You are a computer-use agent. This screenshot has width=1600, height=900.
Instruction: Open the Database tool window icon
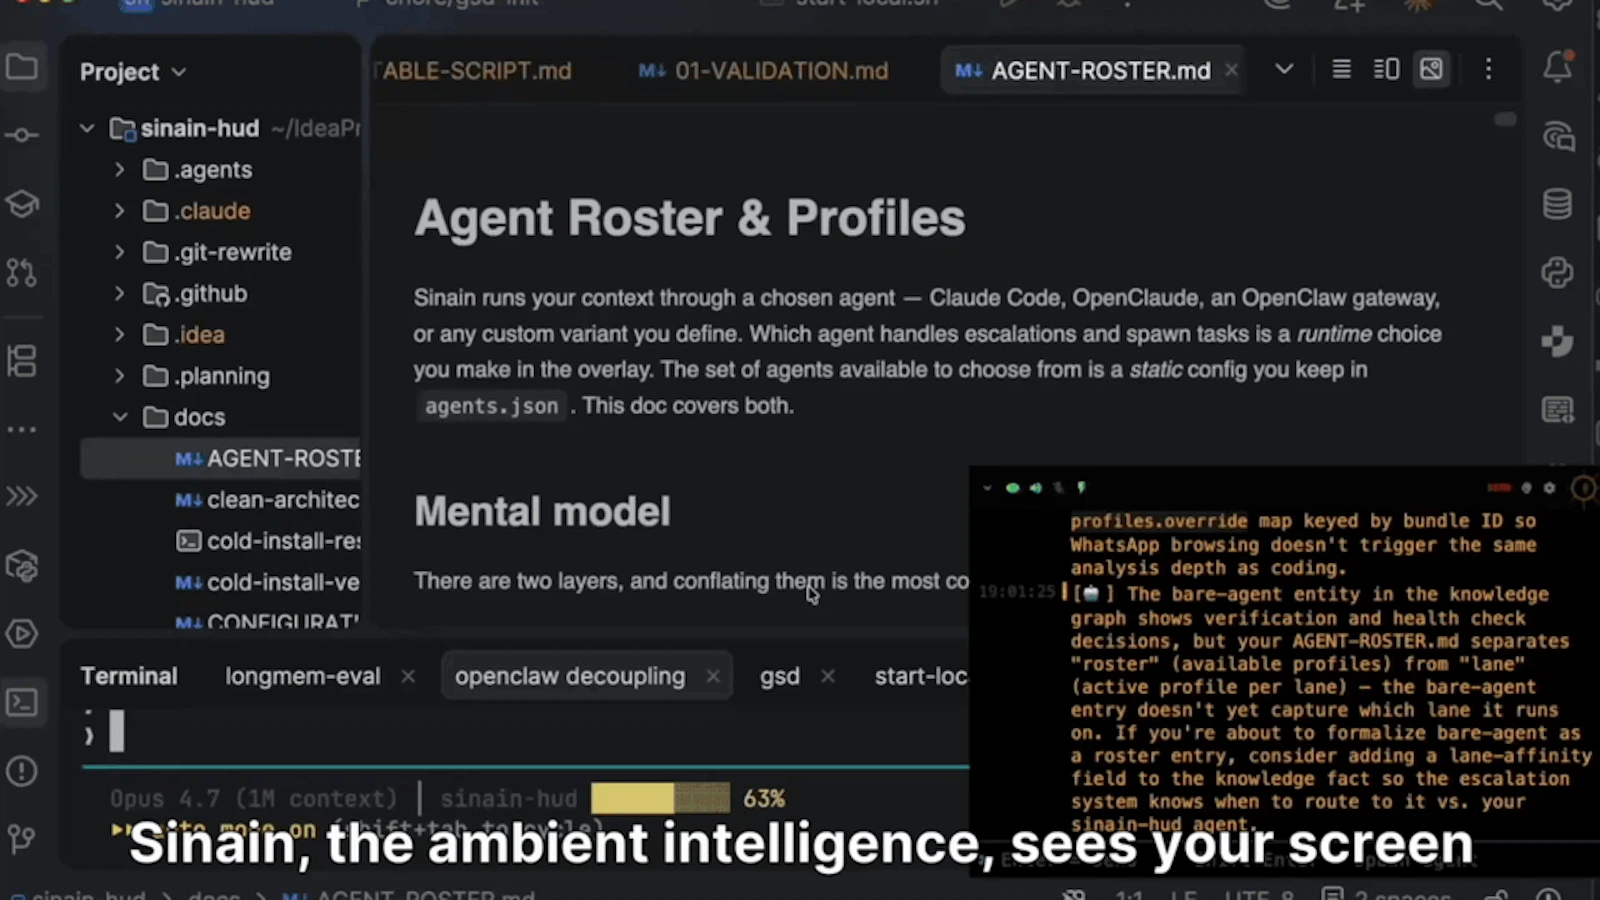(x=1558, y=204)
